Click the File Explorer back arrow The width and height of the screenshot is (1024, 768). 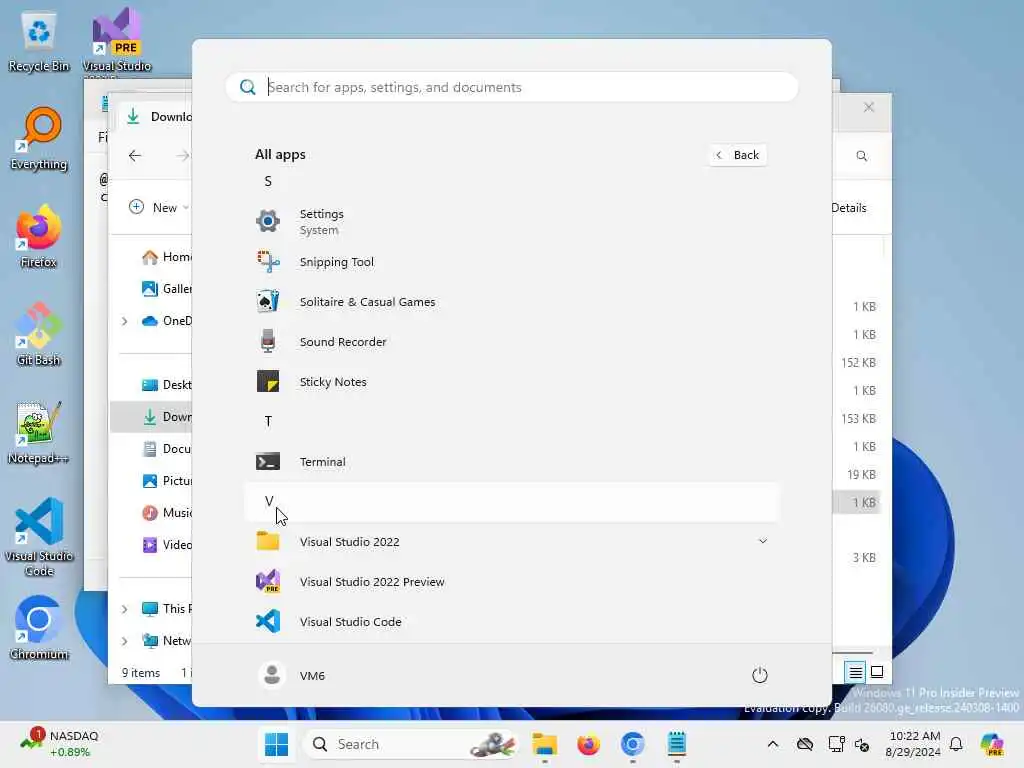coord(135,155)
